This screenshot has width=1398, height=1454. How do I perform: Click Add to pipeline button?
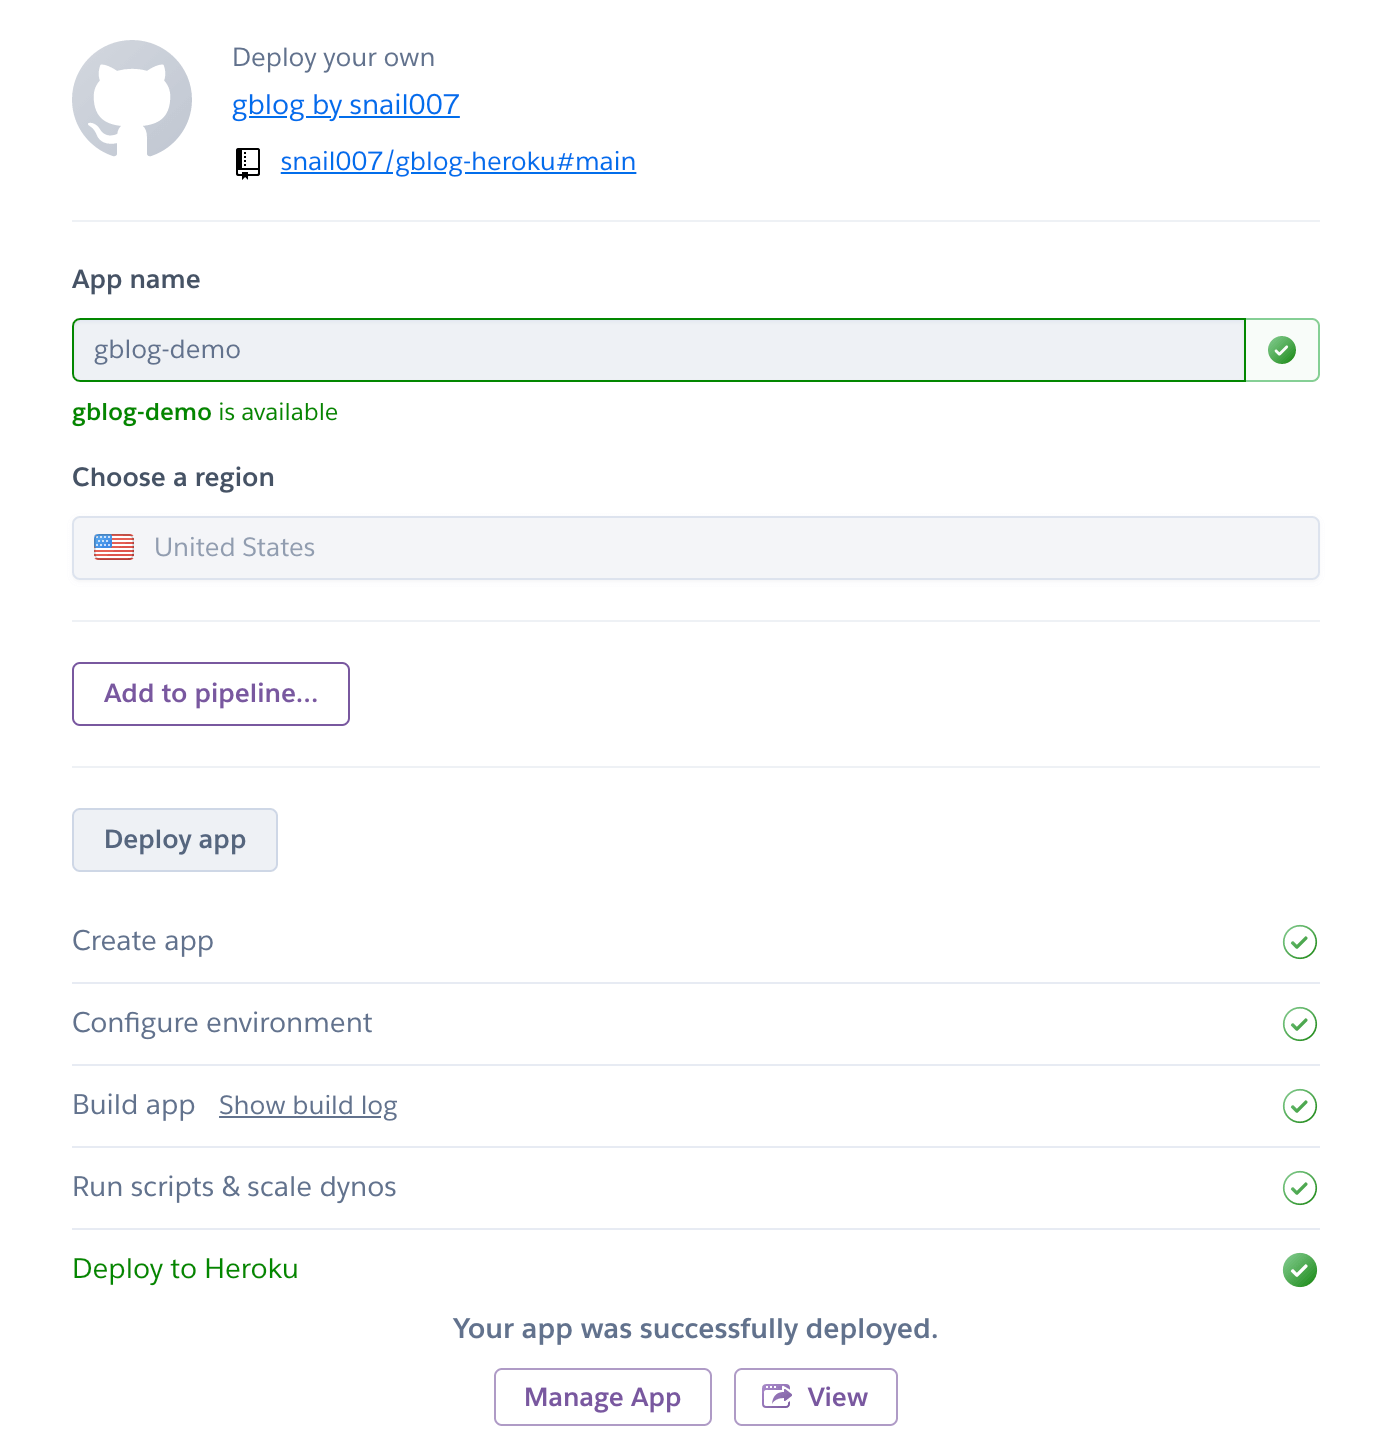coord(211,694)
